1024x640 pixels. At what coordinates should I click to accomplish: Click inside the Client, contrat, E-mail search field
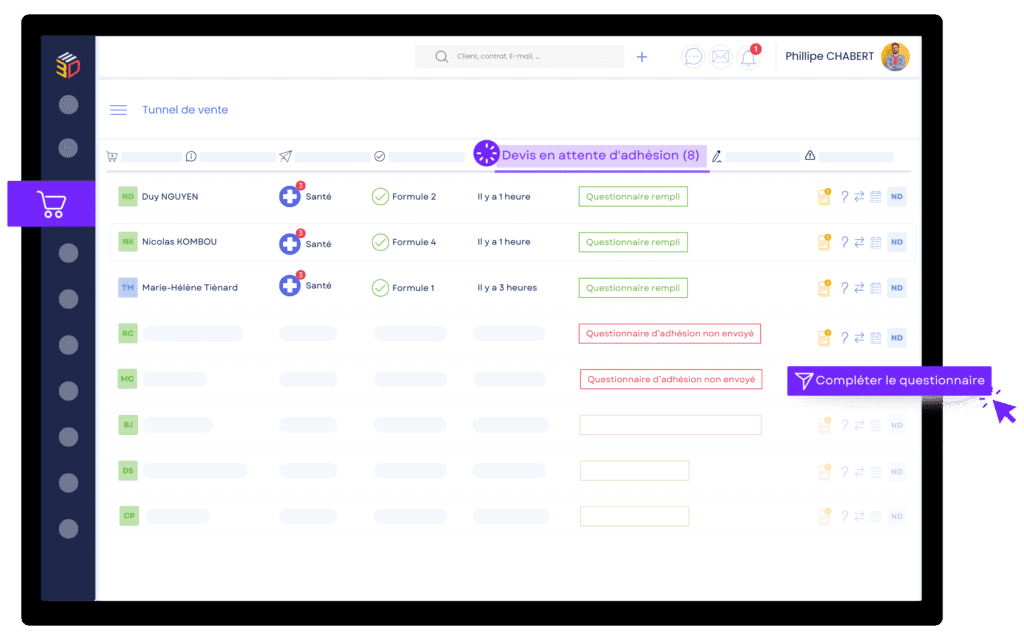click(x=519, y=57)
